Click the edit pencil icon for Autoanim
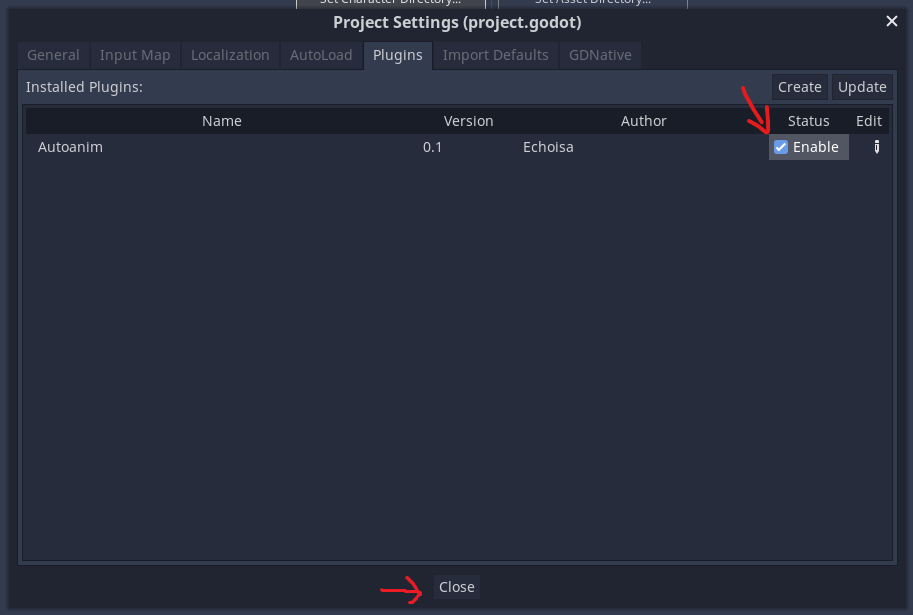Image resolution: width=913 pixels, height=615 pixels. tap(876, 147)
